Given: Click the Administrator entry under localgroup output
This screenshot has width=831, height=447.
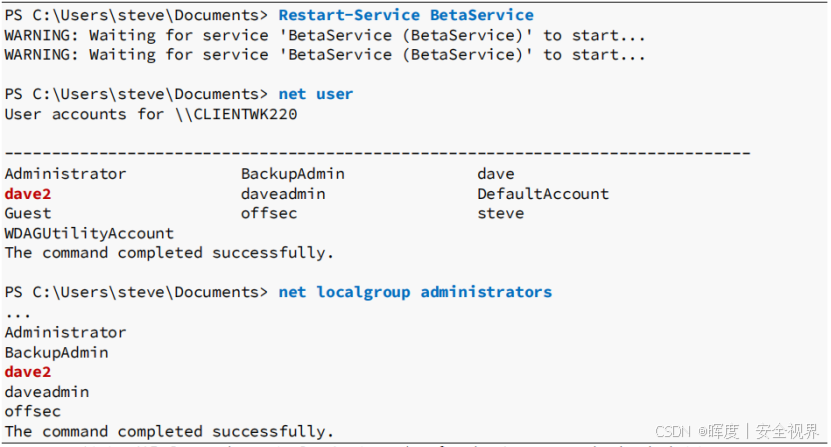Looking at the screenshot, I should pos(66,332).
